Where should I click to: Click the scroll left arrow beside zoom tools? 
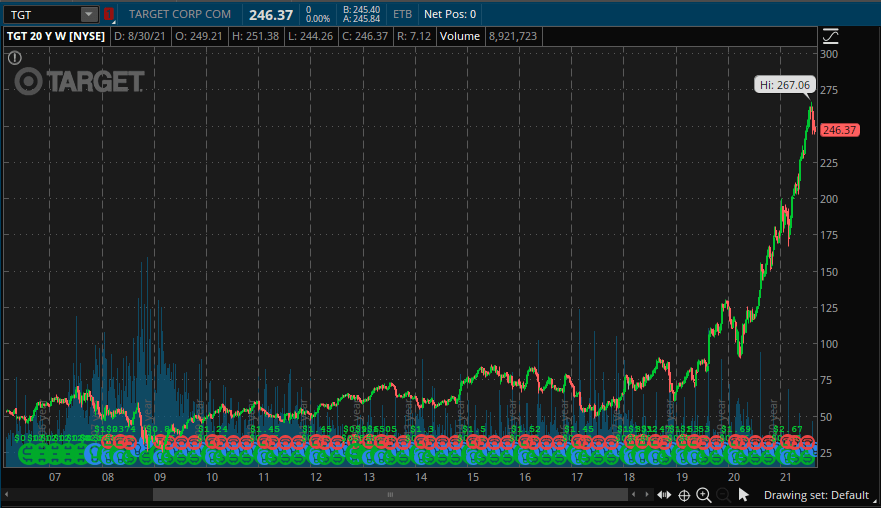point(634,495)
